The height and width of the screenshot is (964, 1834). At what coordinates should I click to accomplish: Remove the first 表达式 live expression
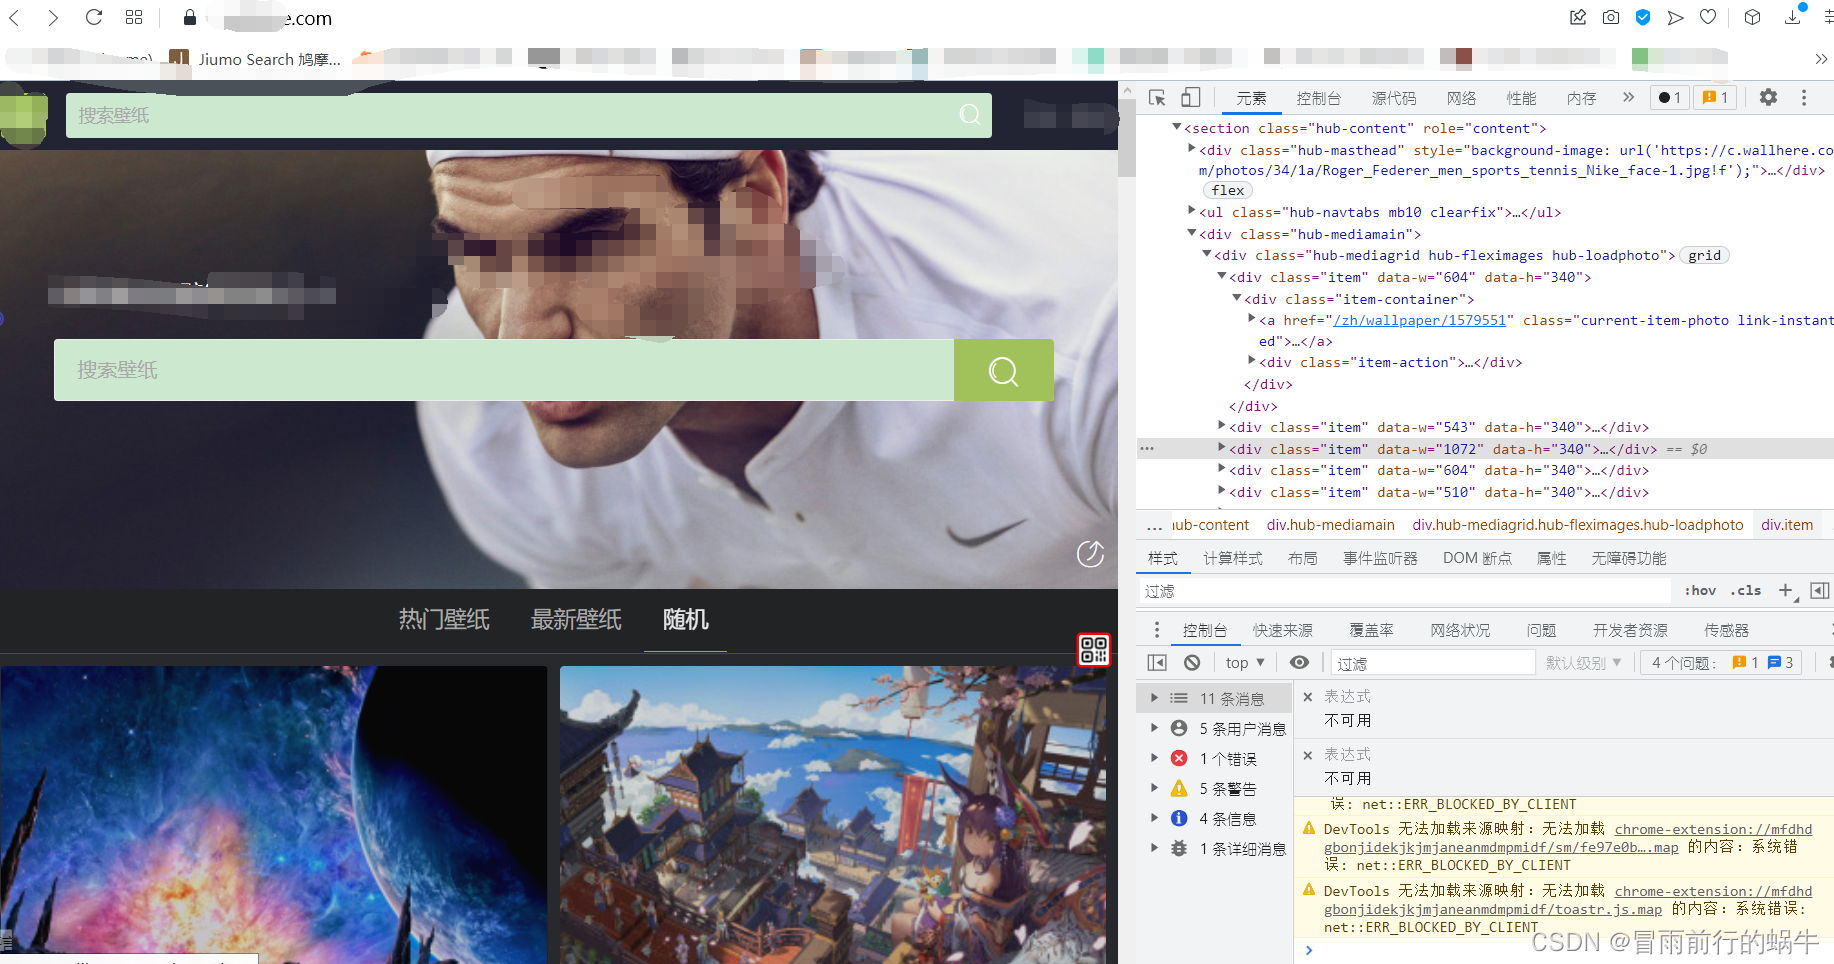[x=1308, y=697]
